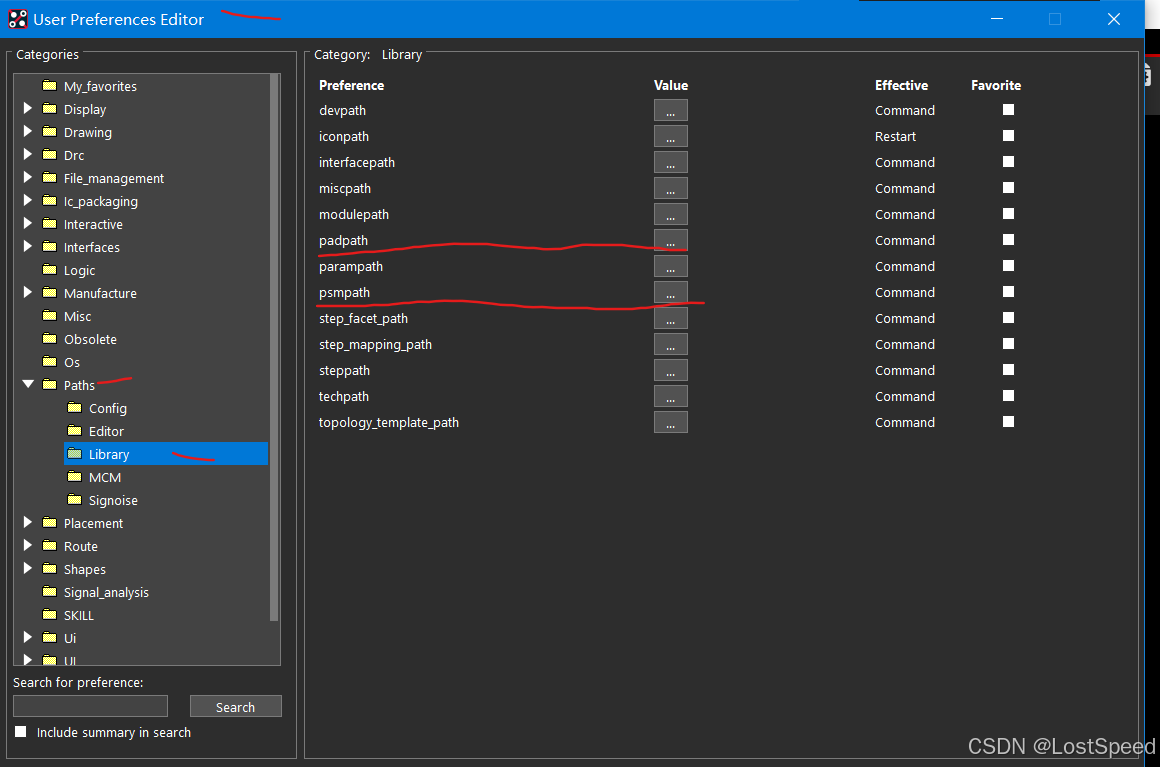Focus the Search for preference field
The width and height of the screenshot is (1160, 767).
tap(90, 706)
